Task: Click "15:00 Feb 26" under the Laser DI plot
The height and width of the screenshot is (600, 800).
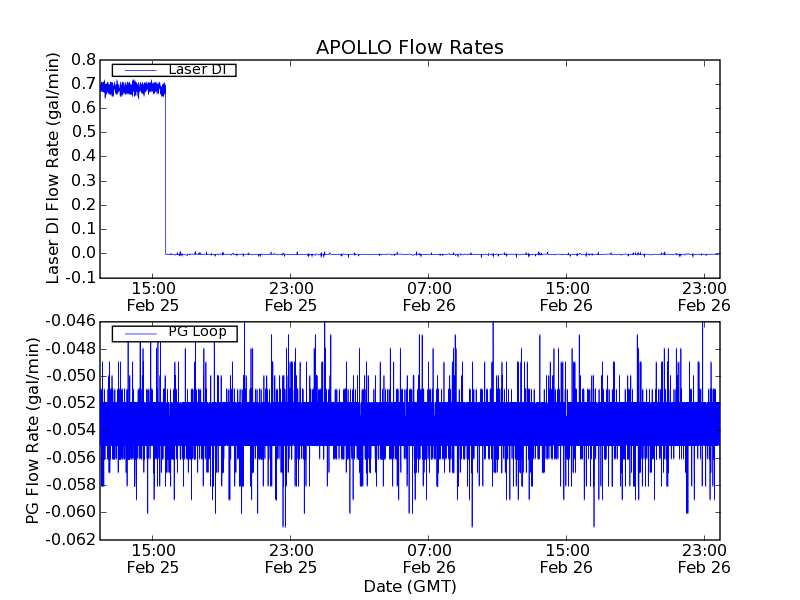Action: [x=566, y=297]
